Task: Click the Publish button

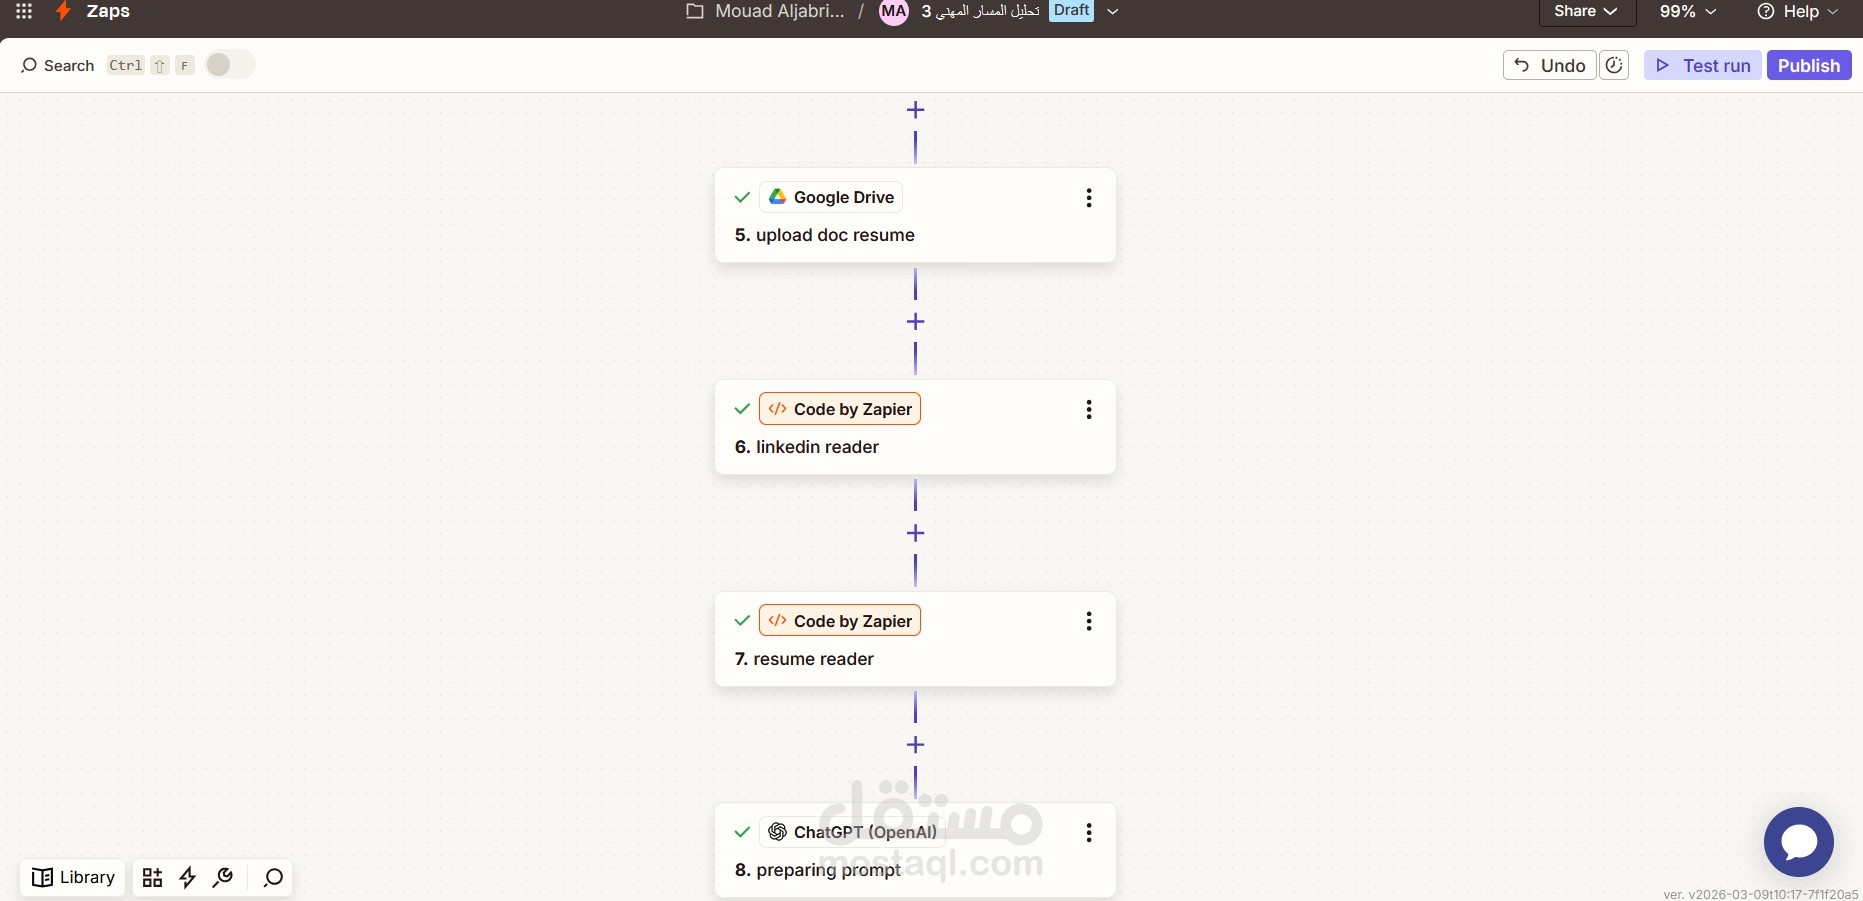Action: tap(1809, 64)
